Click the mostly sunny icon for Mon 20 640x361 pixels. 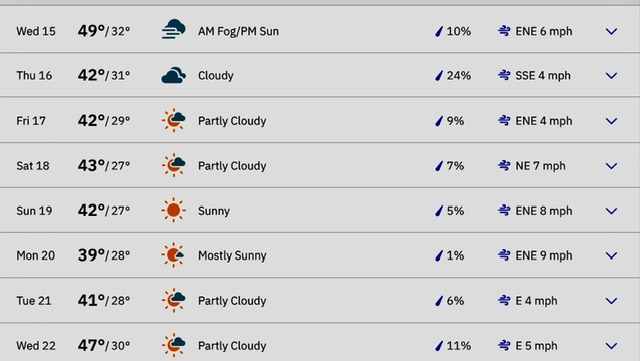[x=173, y=255]
